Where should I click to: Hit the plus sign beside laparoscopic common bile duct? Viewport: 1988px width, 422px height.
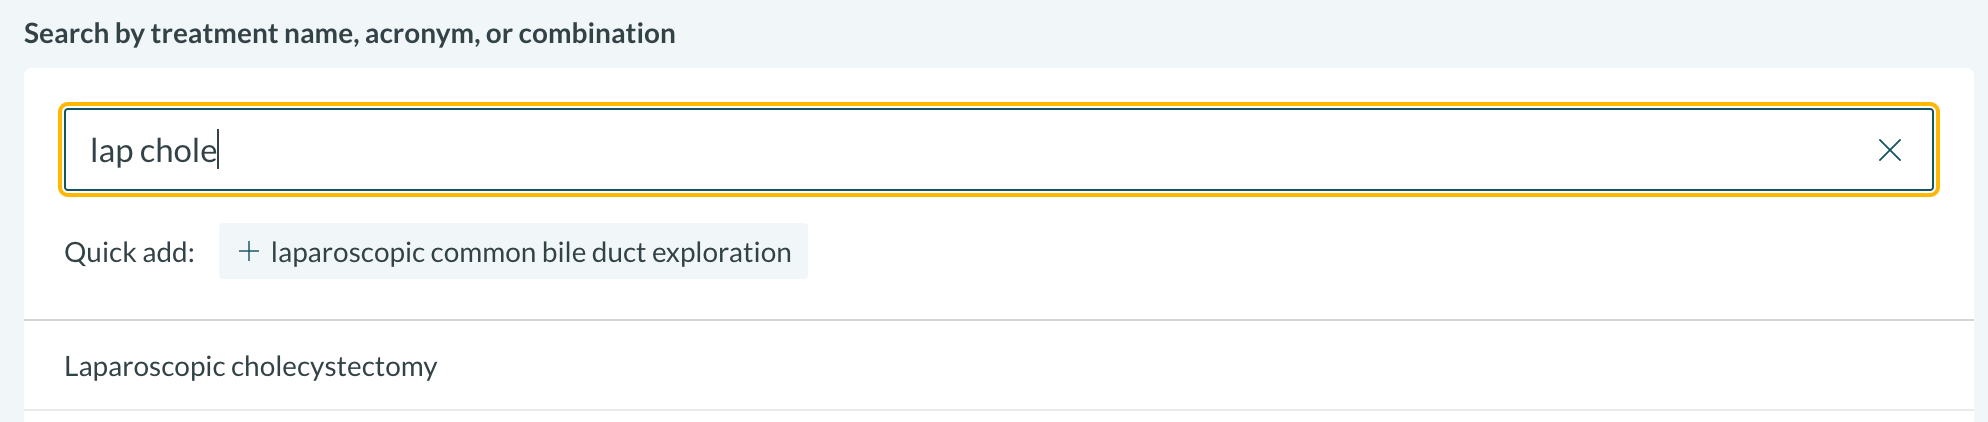248,252
